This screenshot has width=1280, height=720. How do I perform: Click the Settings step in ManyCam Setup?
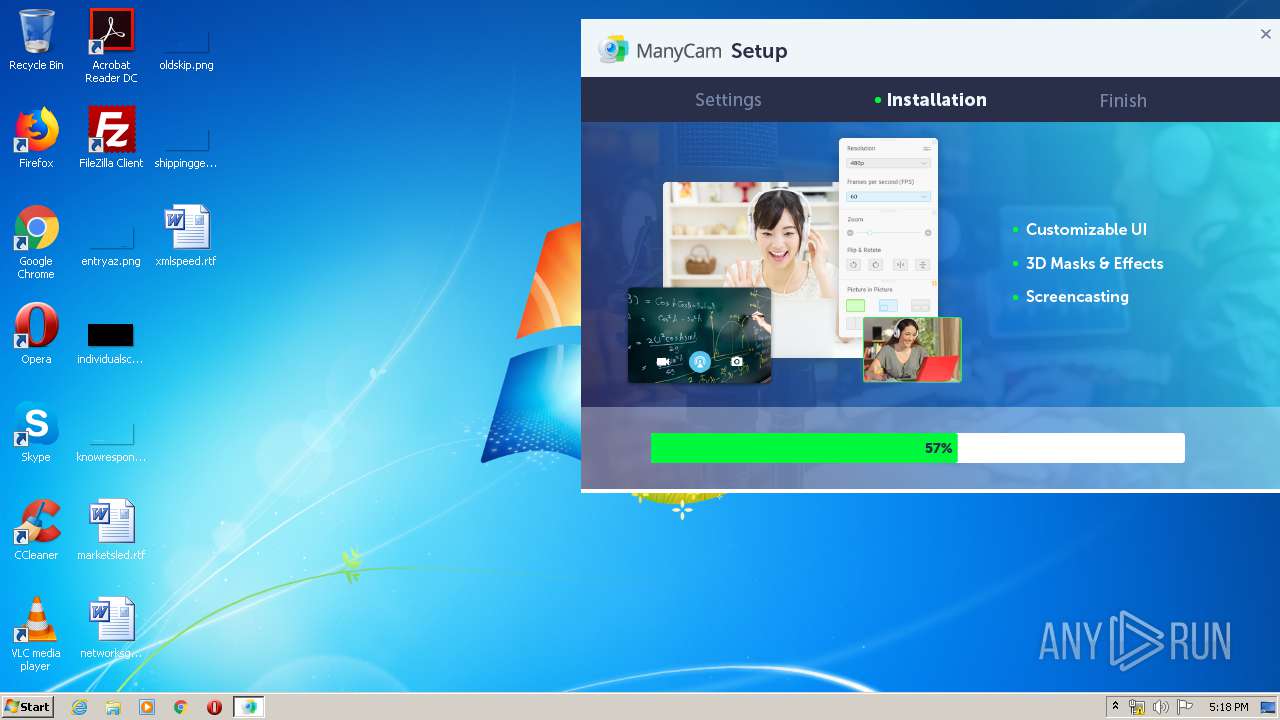click(x=728, y=100)
